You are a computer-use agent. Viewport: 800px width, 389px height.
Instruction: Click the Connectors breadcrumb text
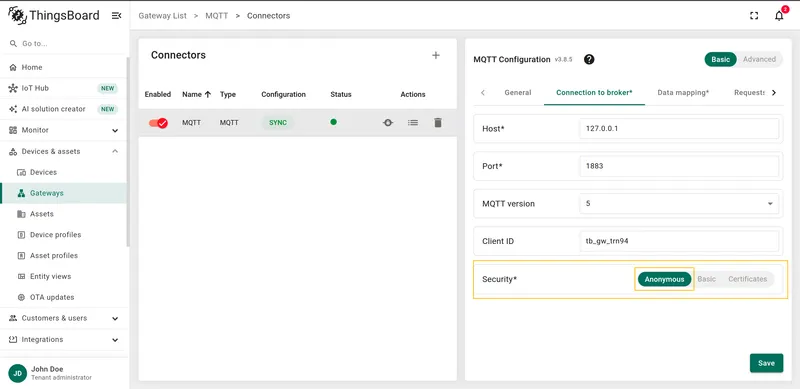click(268, 16)
